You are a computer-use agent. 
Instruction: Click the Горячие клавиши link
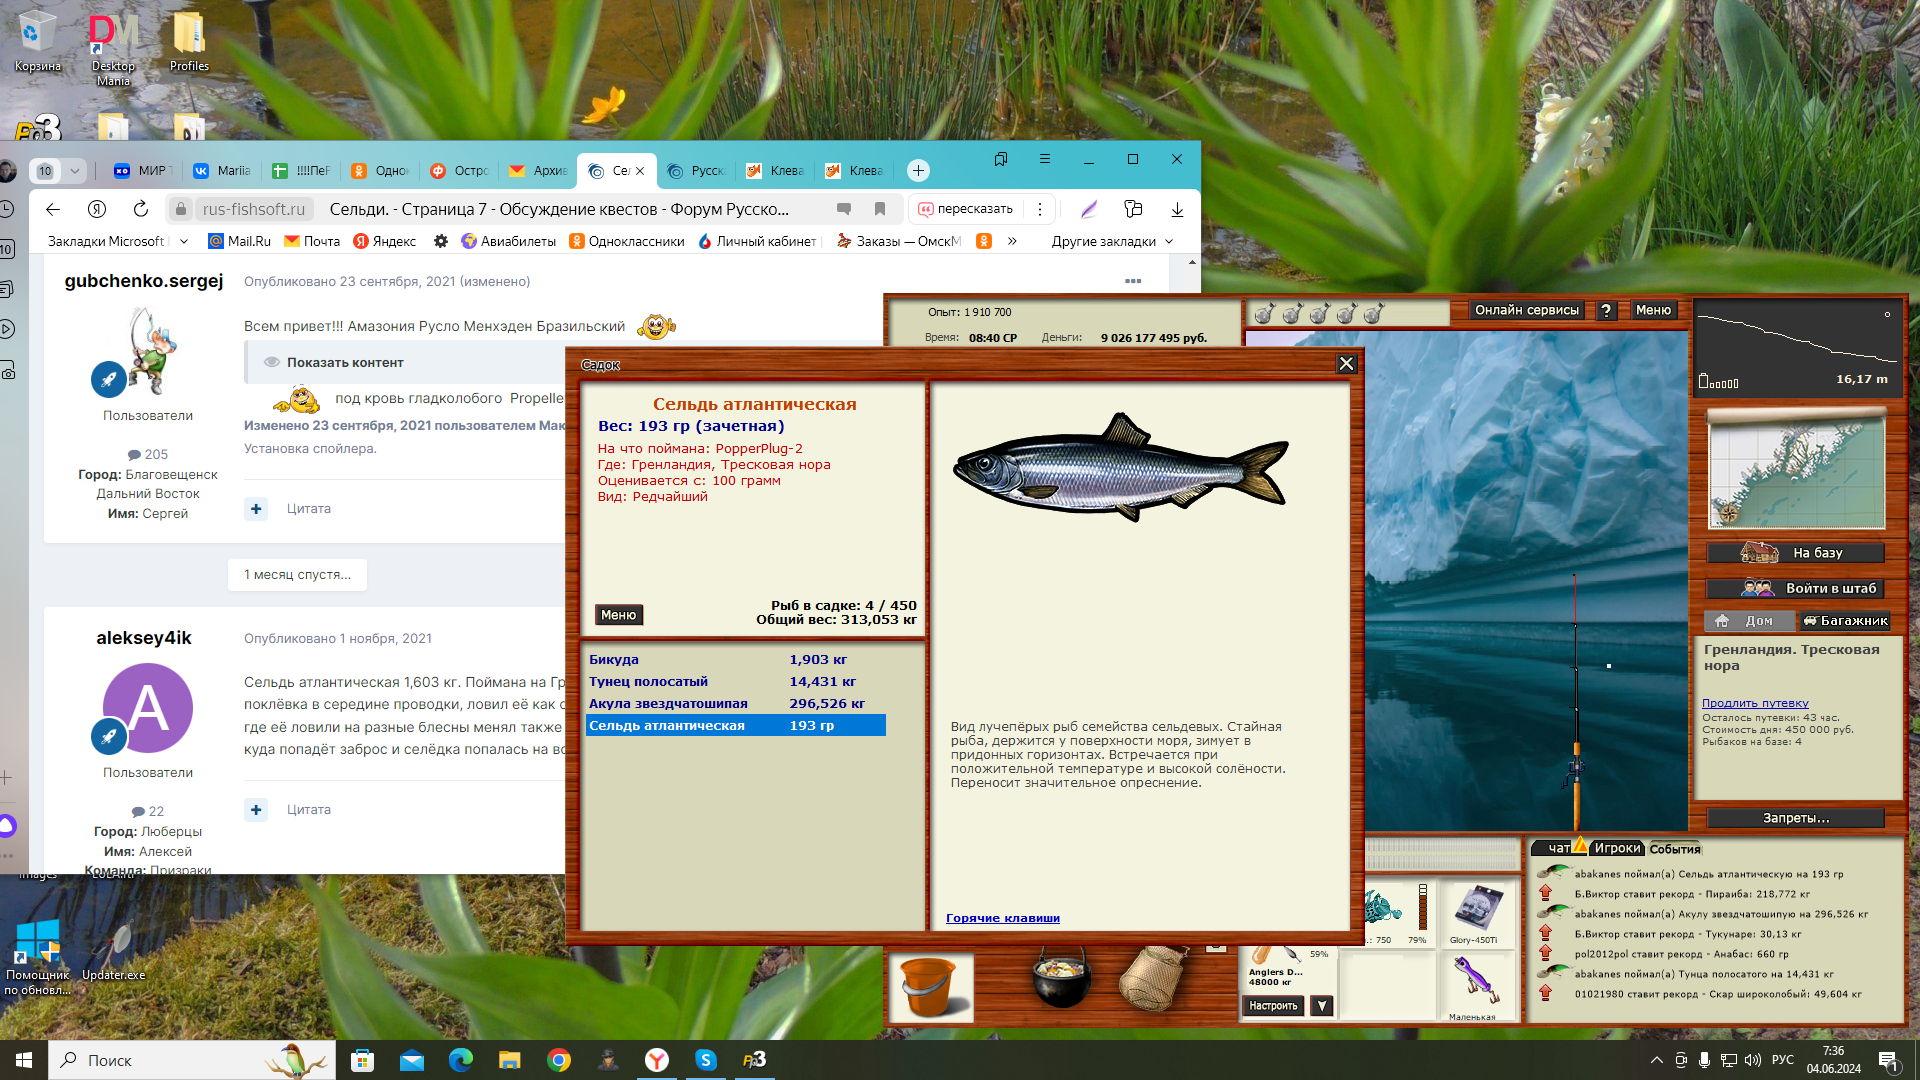(x=1002, y=918)
